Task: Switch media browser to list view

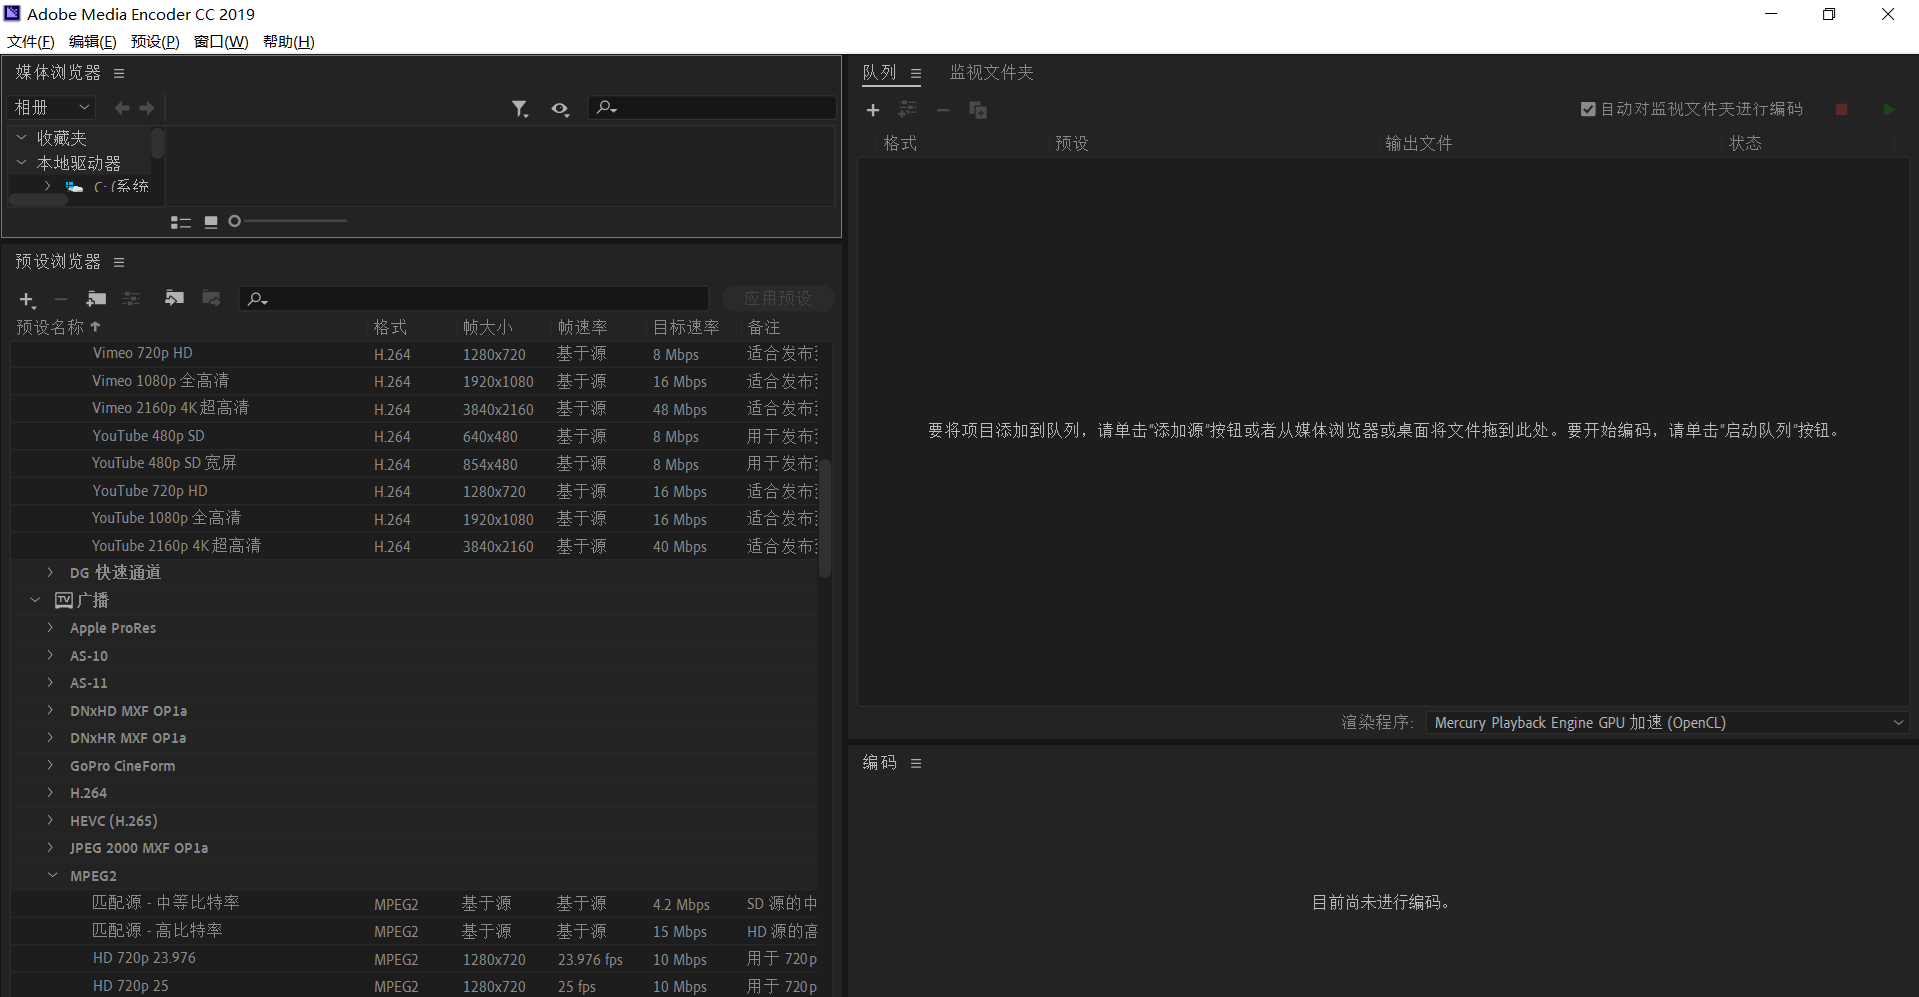Action: pyautogui.click(x=181, y=221)
